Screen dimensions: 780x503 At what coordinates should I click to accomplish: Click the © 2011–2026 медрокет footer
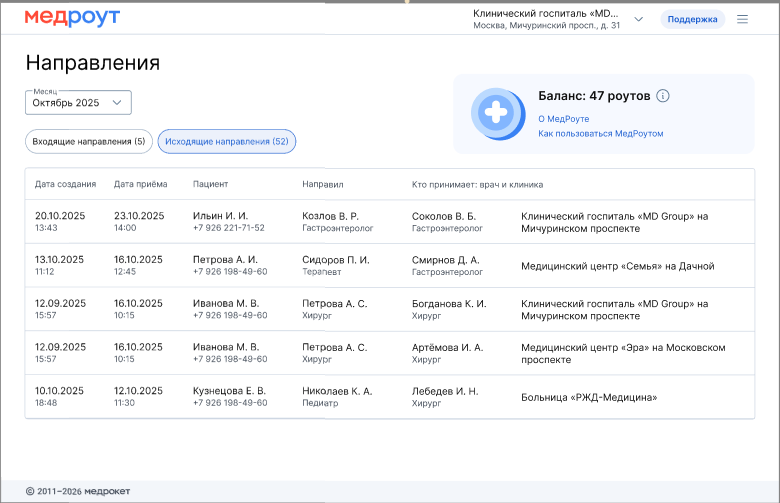(x=78, y=491)
